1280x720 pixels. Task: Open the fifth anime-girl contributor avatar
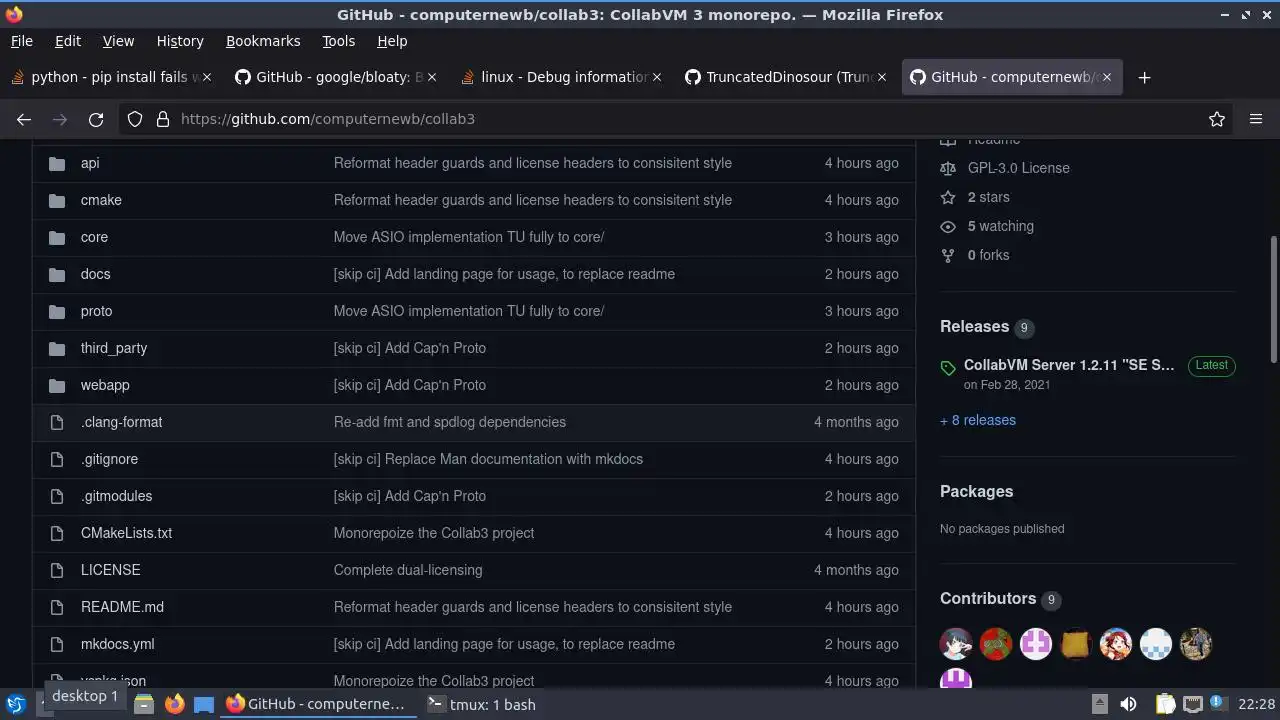(x=1116, y=644)
